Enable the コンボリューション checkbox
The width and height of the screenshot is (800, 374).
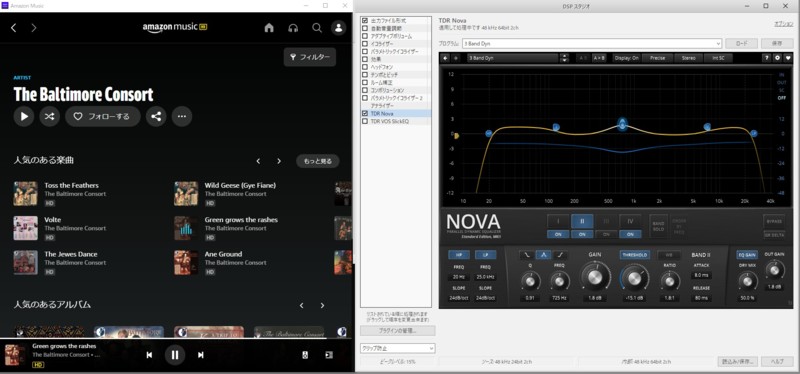(x=364, y=90)
